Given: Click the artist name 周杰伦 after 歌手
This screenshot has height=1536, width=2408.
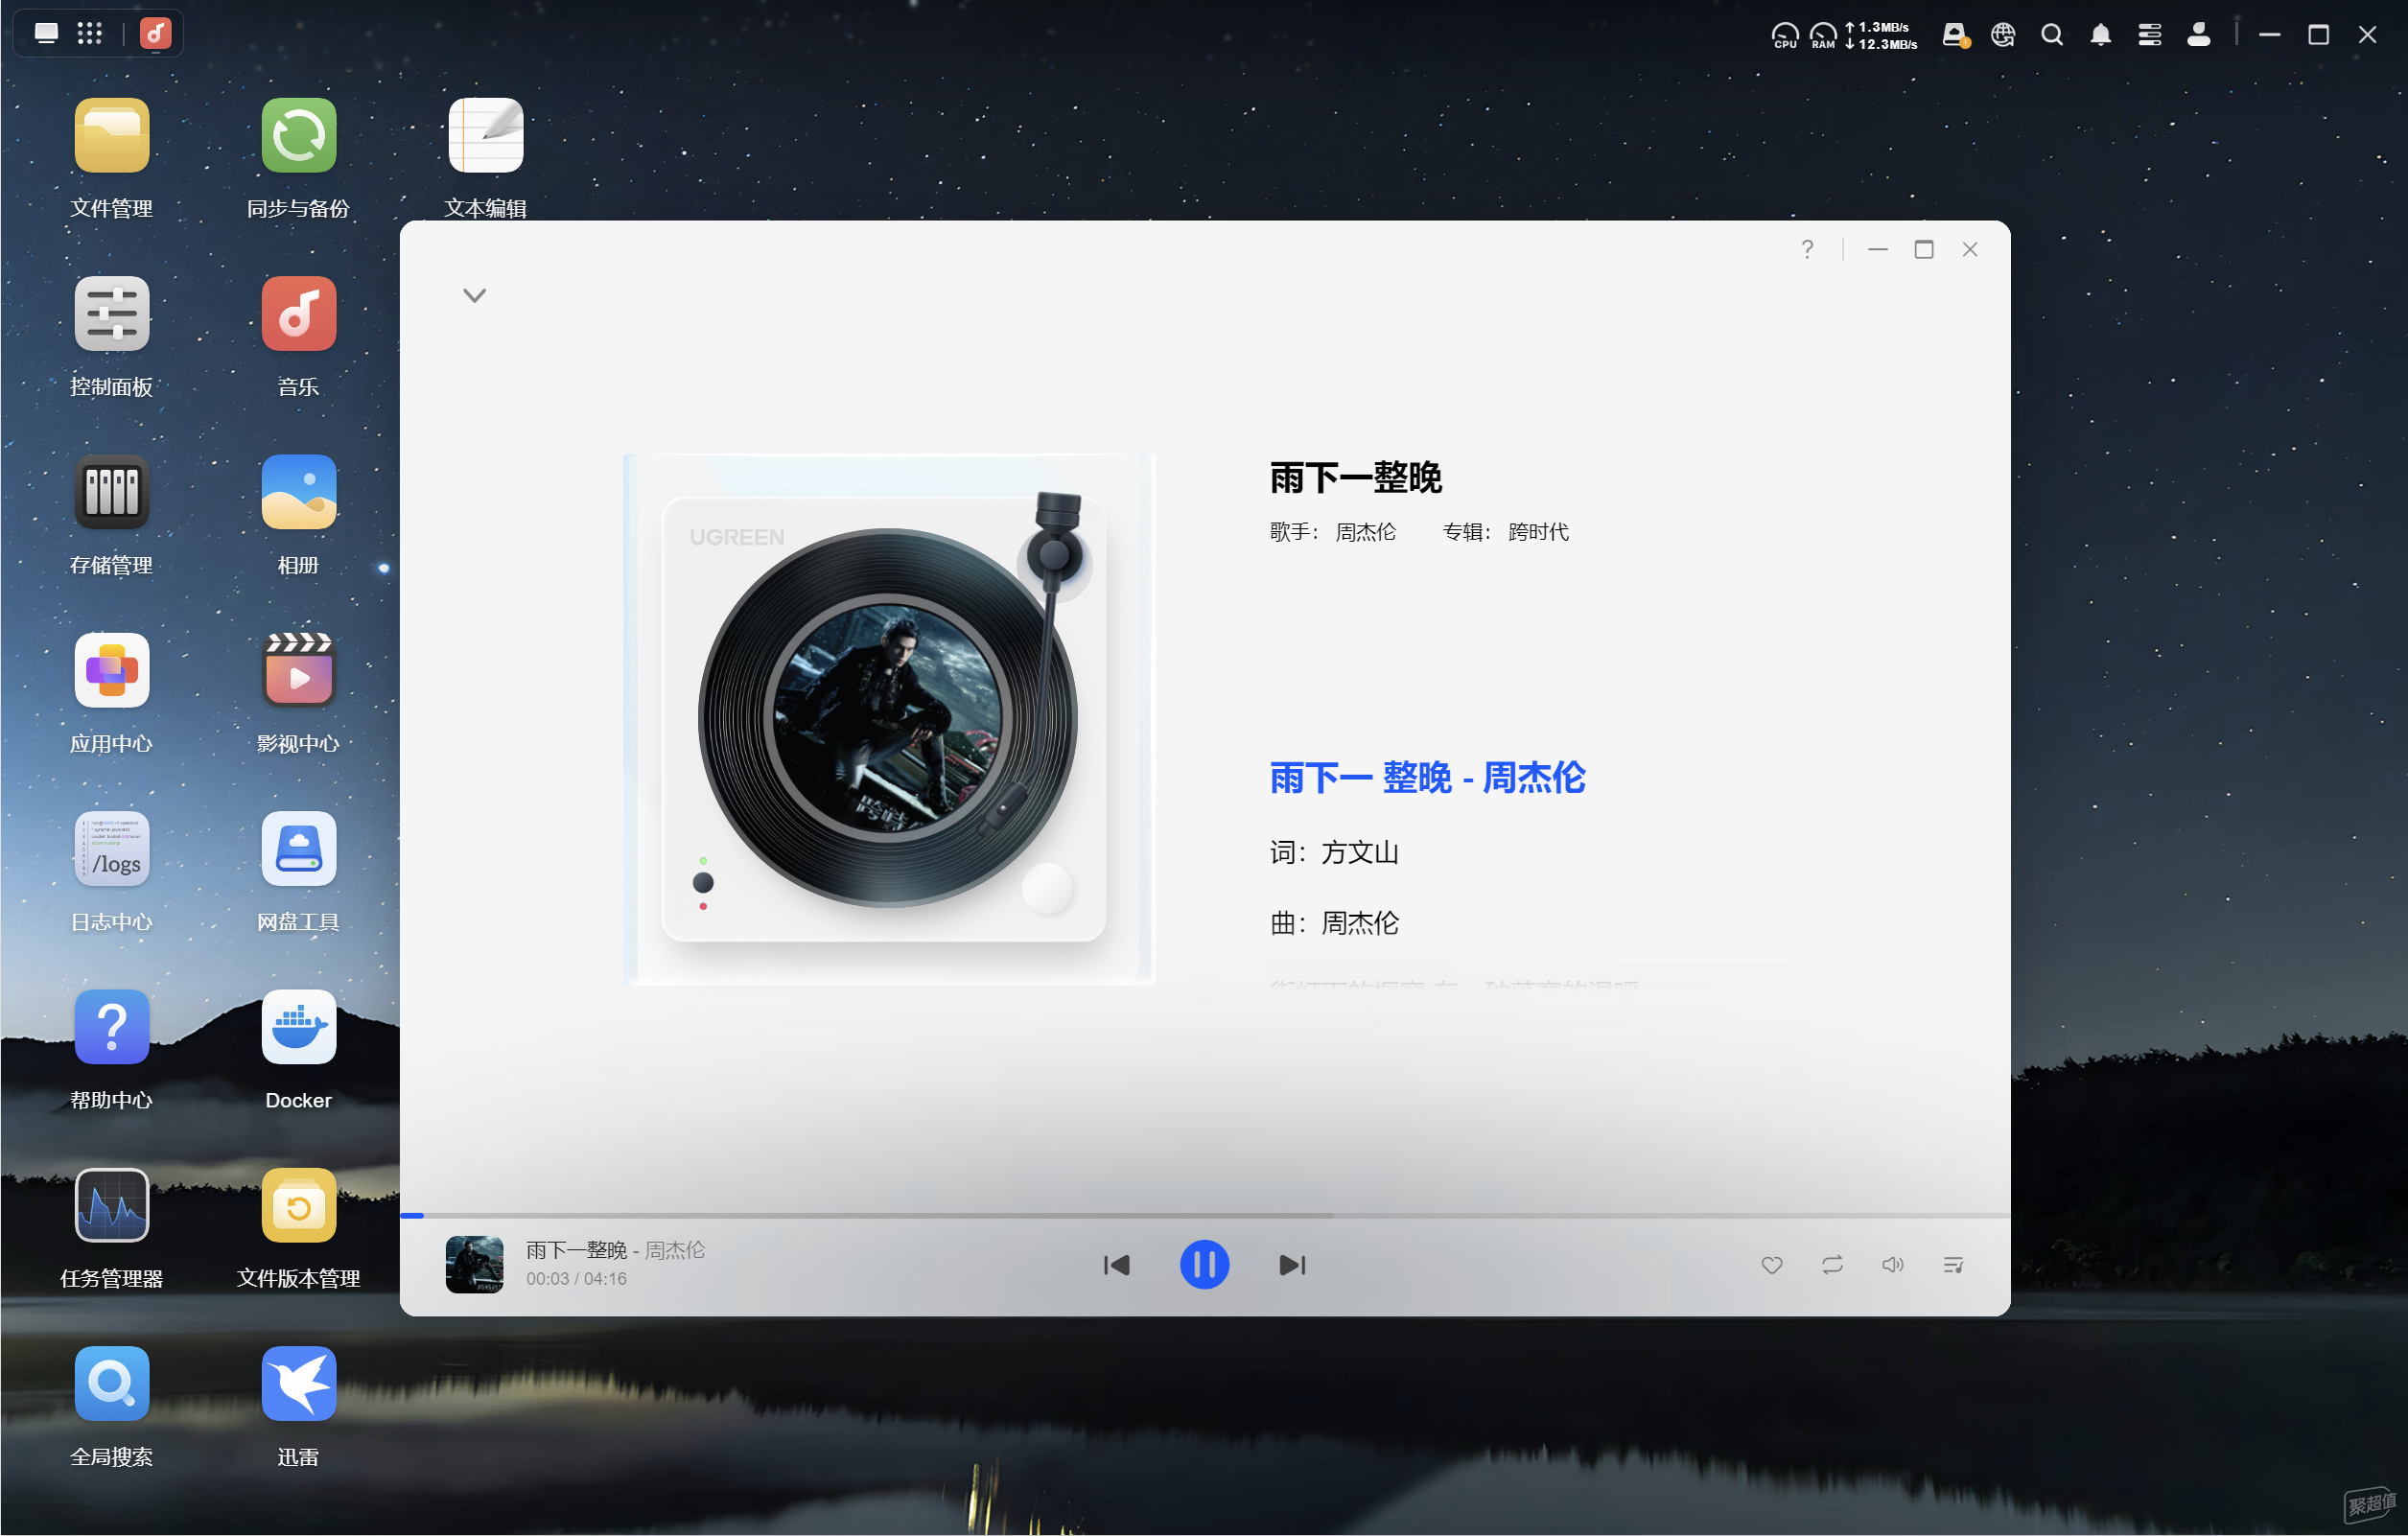Looking at the screenshot, I should (1366, 532).
